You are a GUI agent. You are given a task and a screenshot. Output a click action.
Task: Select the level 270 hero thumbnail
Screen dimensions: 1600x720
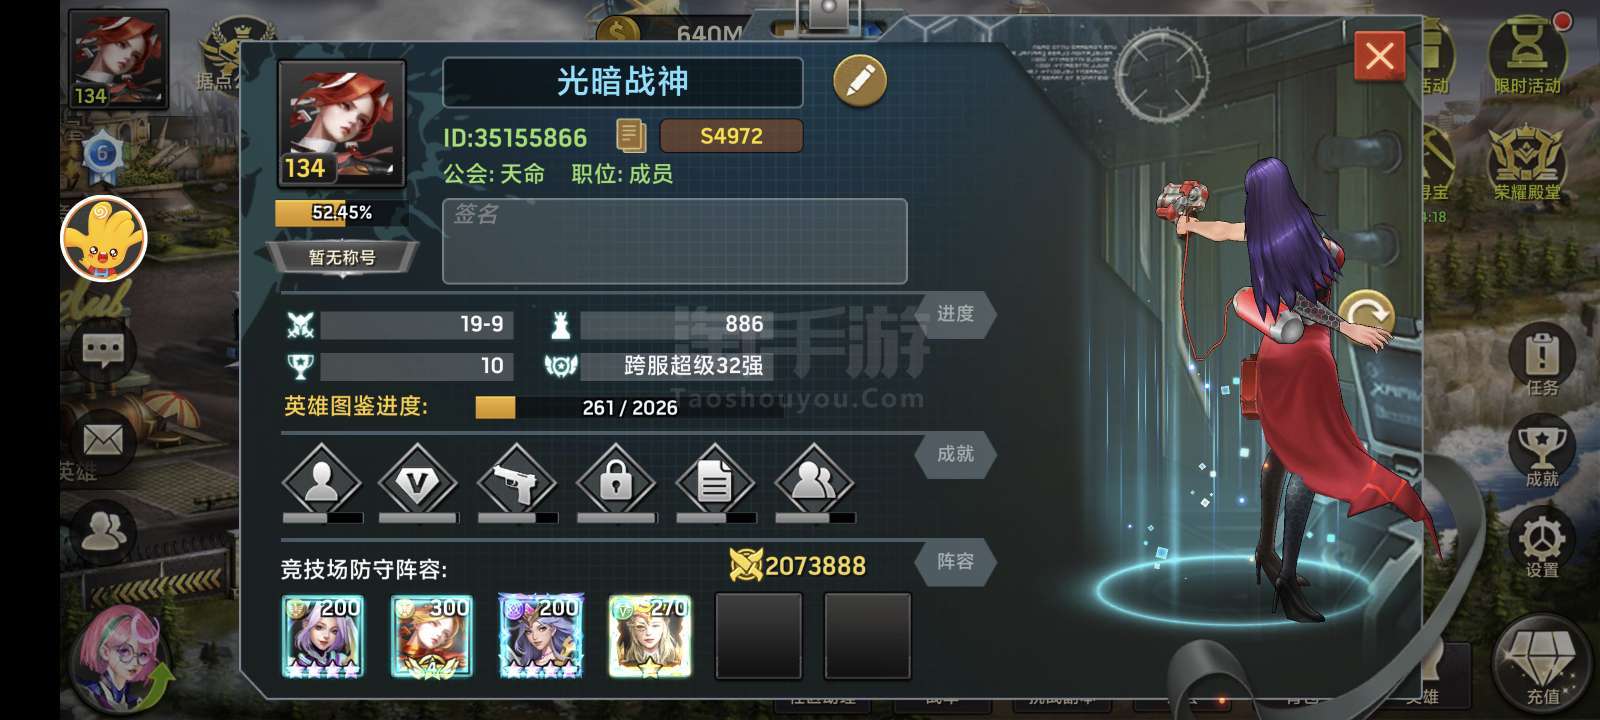click(649, 636)
